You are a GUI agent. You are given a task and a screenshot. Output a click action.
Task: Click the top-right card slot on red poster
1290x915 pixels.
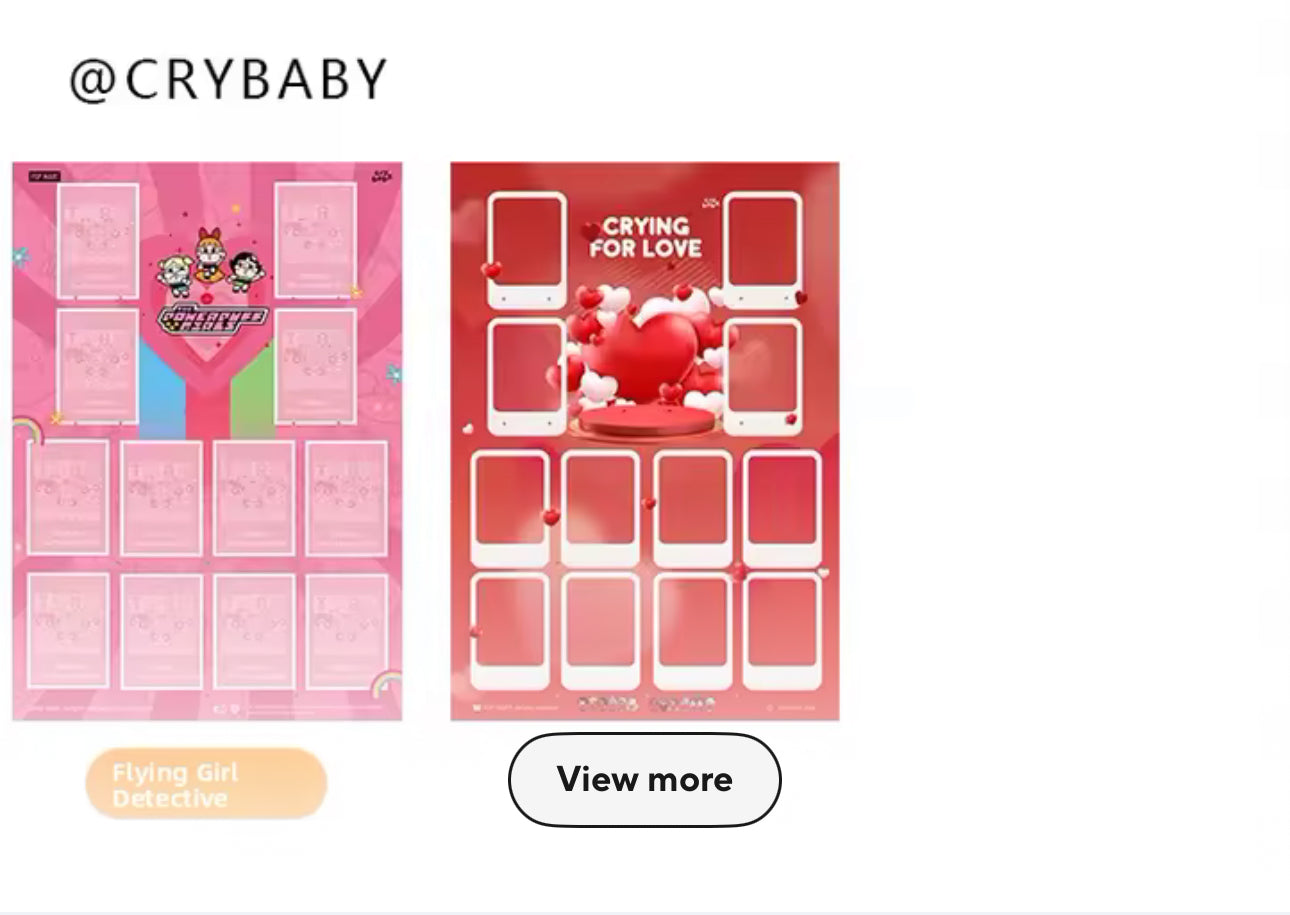(763, 250)
